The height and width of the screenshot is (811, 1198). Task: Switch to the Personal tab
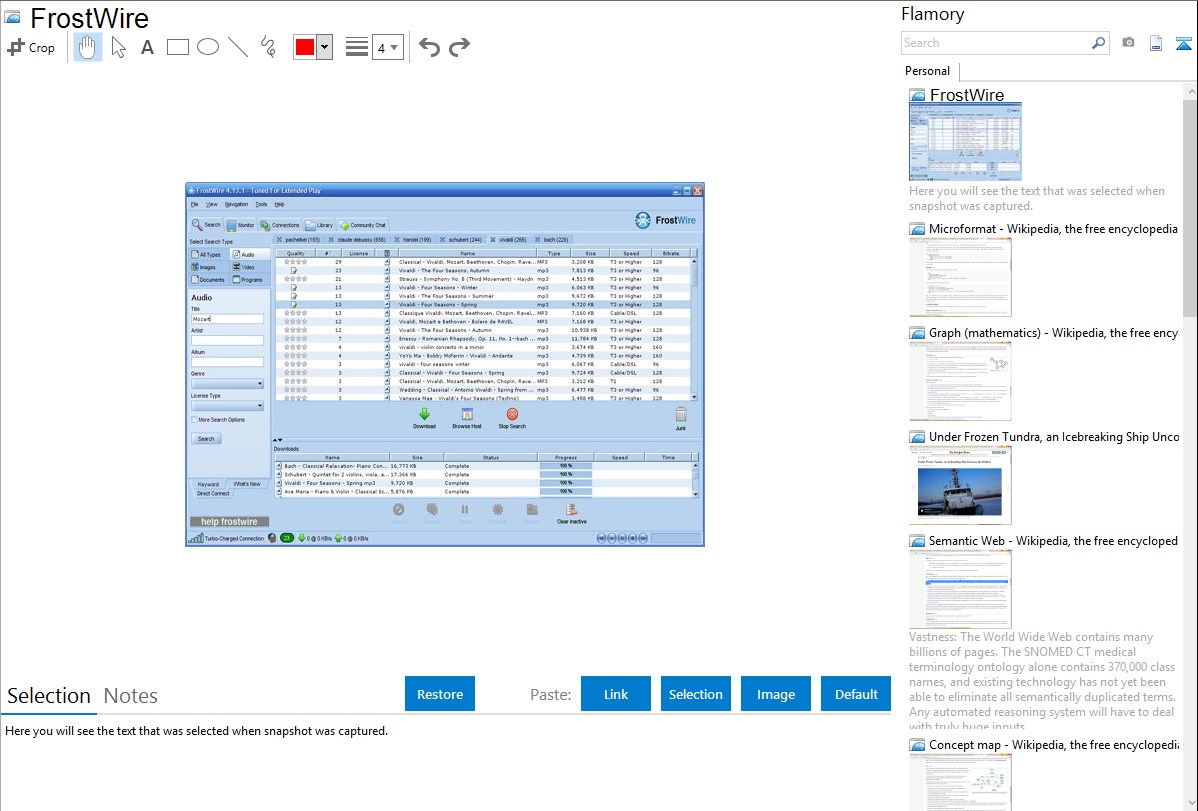(928, 71)
